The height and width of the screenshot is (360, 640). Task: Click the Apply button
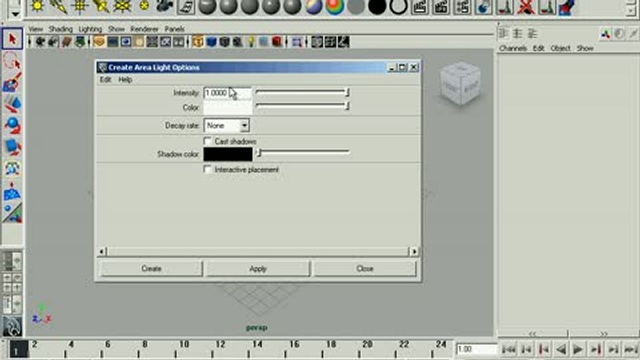tap(258, 269)
